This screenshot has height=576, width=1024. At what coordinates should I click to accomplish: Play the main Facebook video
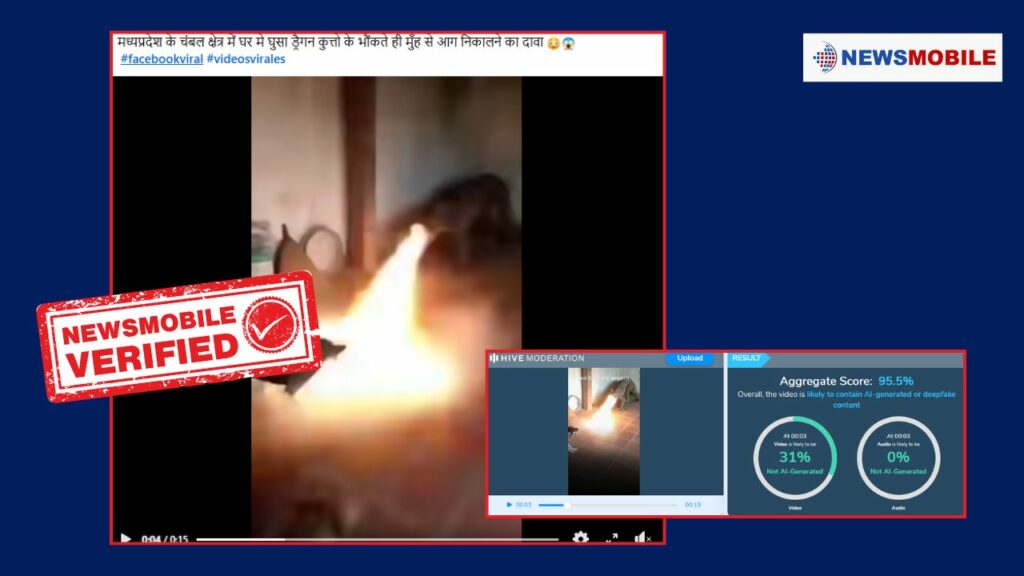point(126,538)
